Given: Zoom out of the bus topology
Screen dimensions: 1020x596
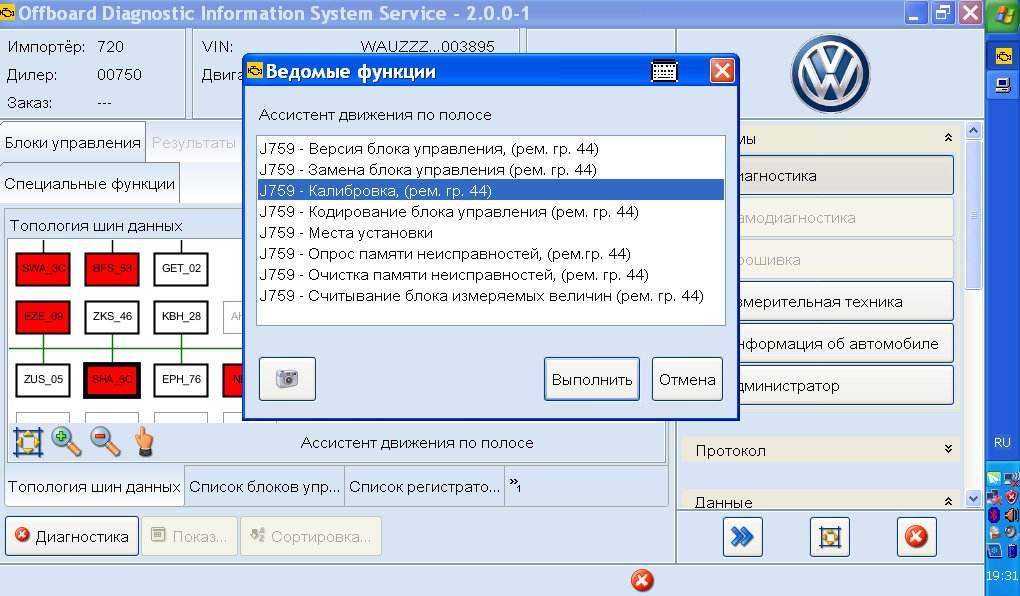Looking at the screenshot, I should click(x=105, y=442).
